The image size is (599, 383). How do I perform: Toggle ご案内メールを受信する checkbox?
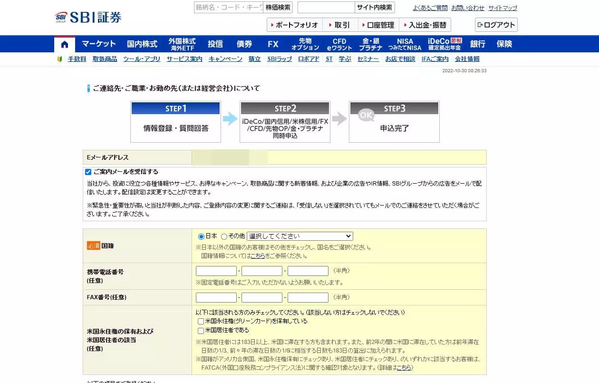click(88, 172)
